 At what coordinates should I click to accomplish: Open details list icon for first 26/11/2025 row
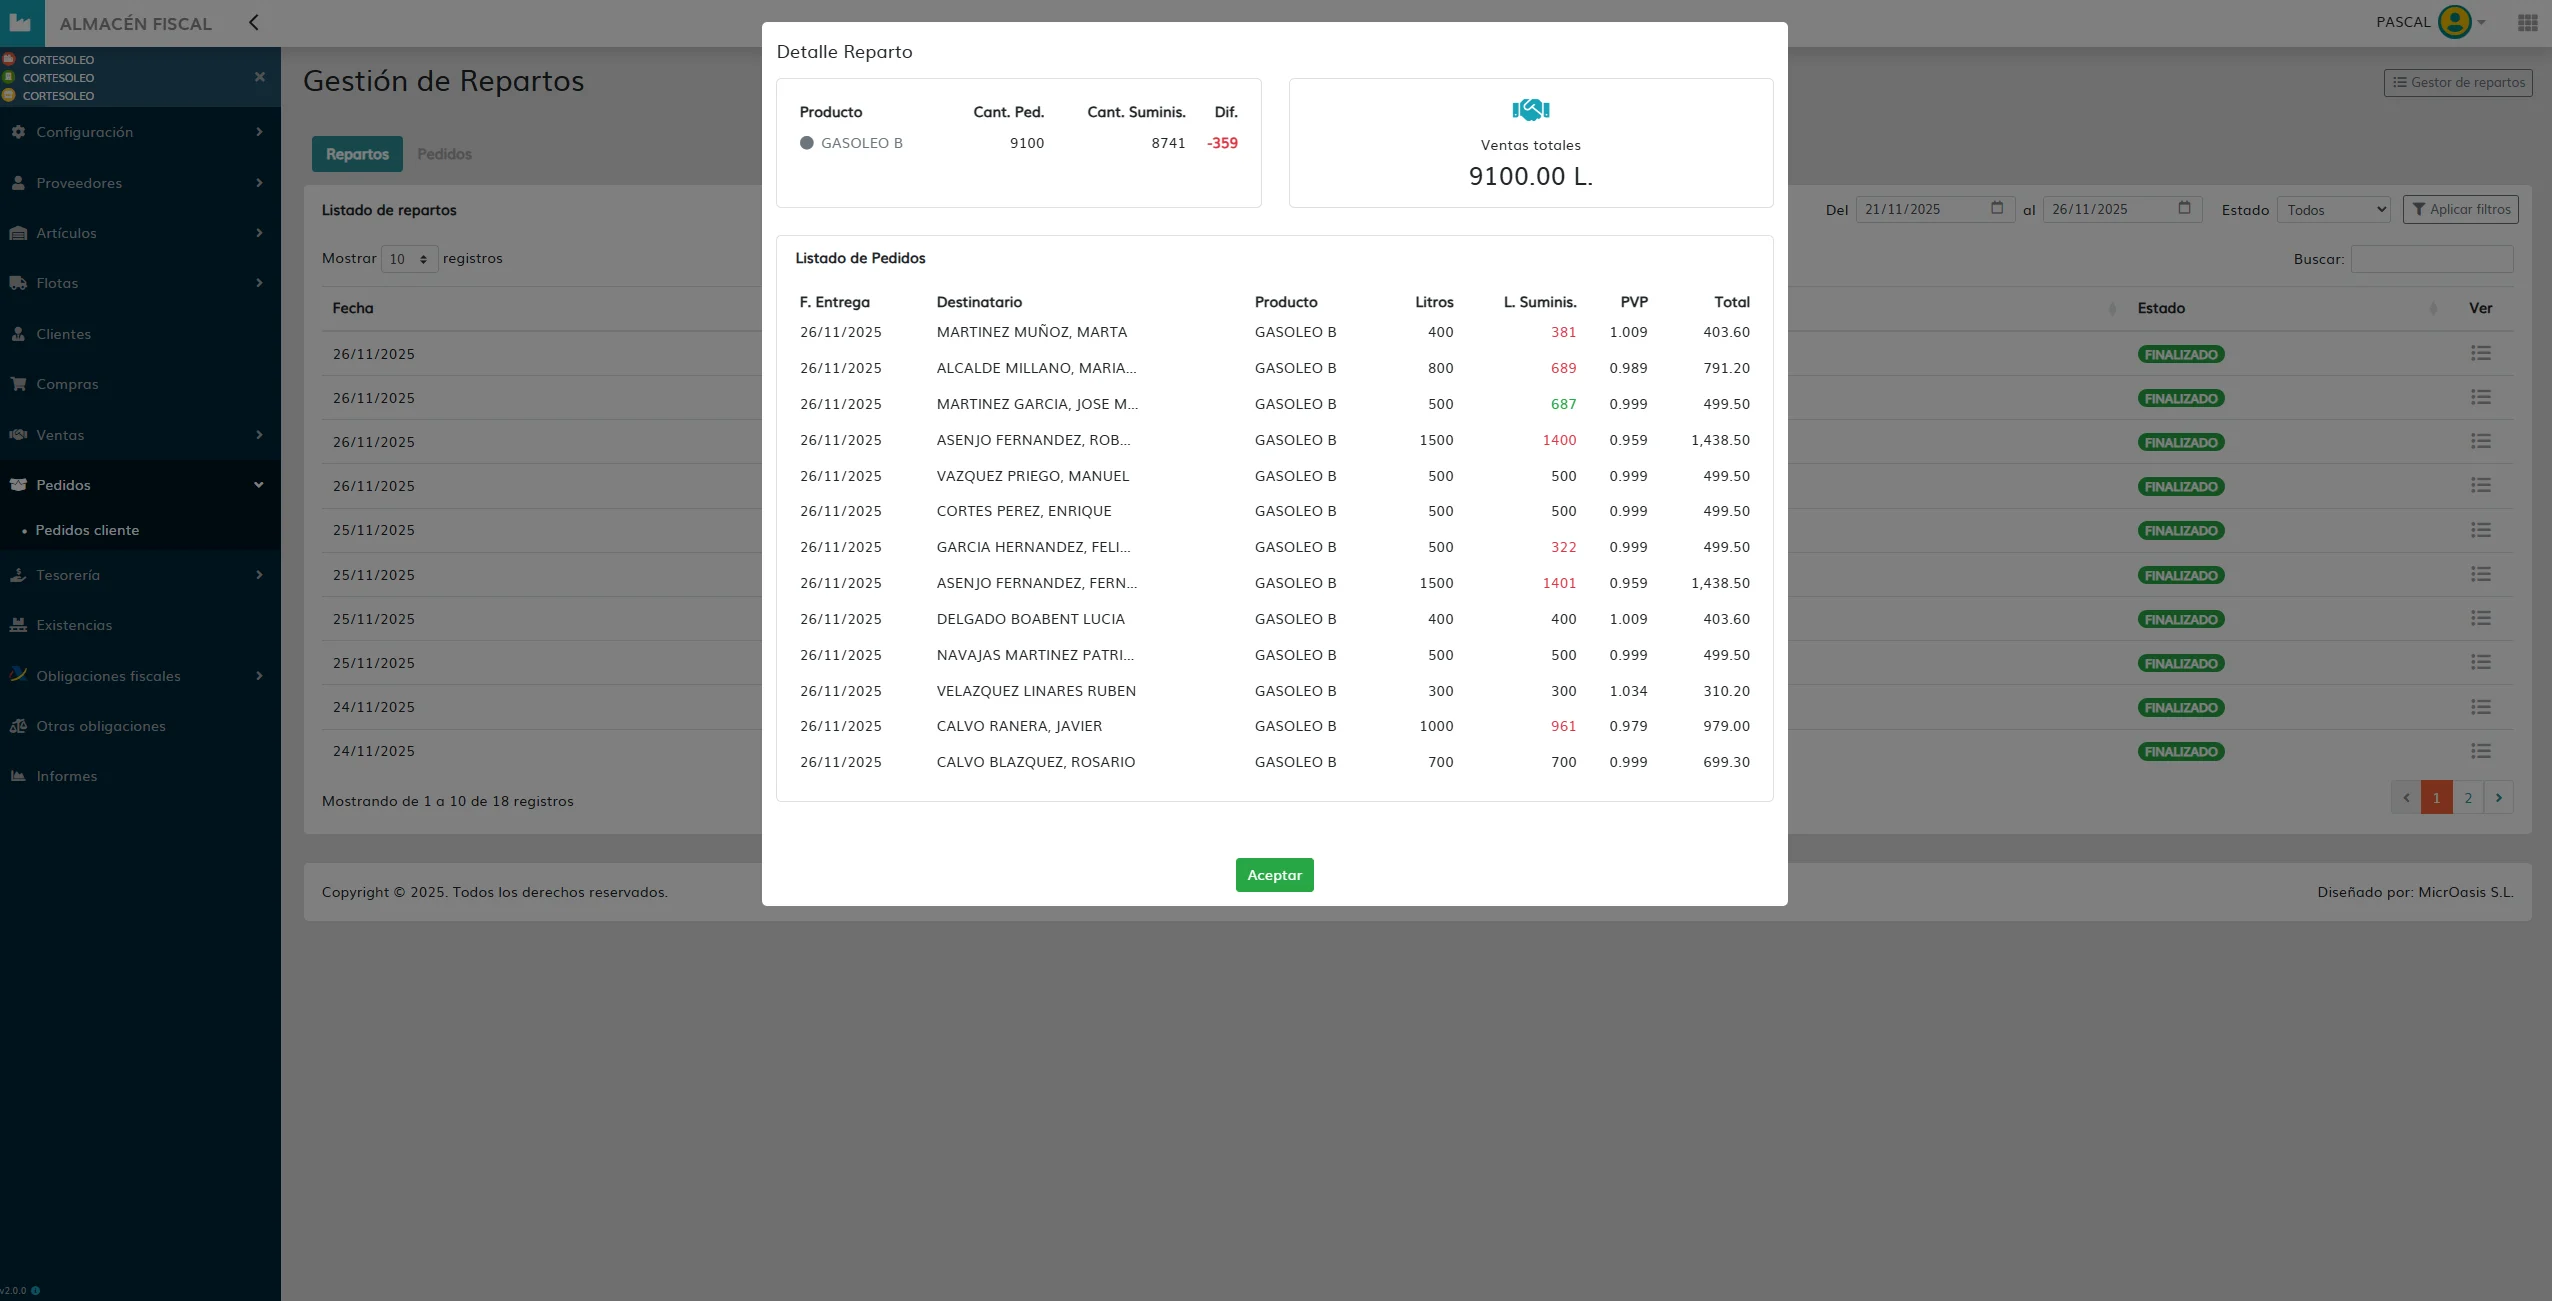pyautogui.click(x=2480, y=353)
